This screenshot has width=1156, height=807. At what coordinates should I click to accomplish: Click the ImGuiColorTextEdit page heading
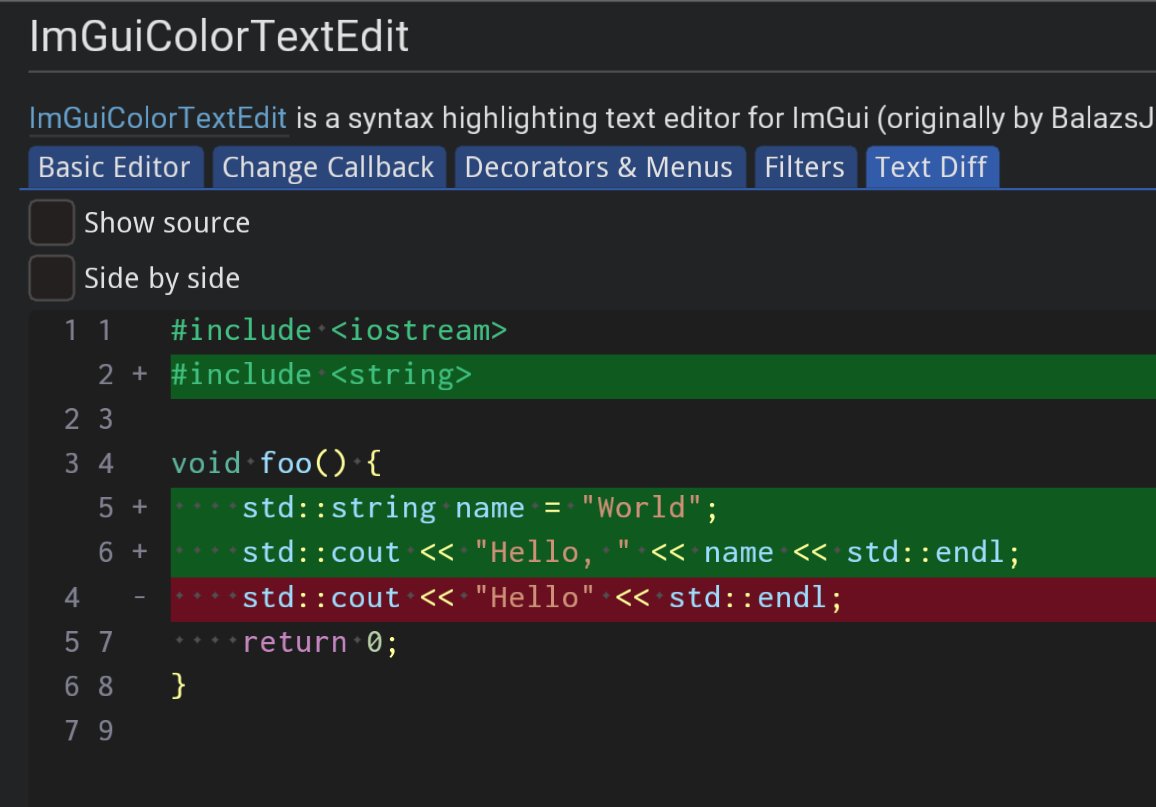(219, 36)
